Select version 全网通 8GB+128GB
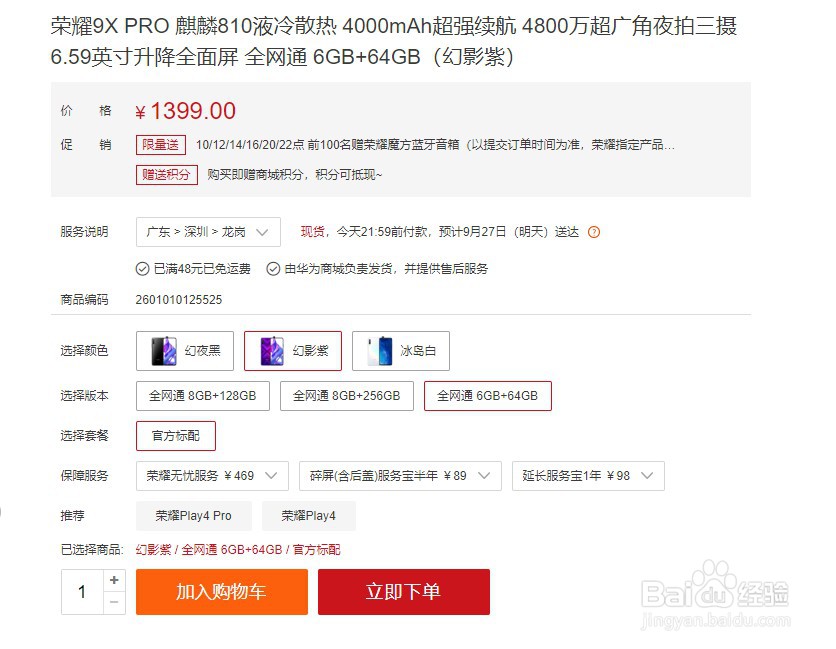Screen dimensions: 836x649 (x=203, y=396)
